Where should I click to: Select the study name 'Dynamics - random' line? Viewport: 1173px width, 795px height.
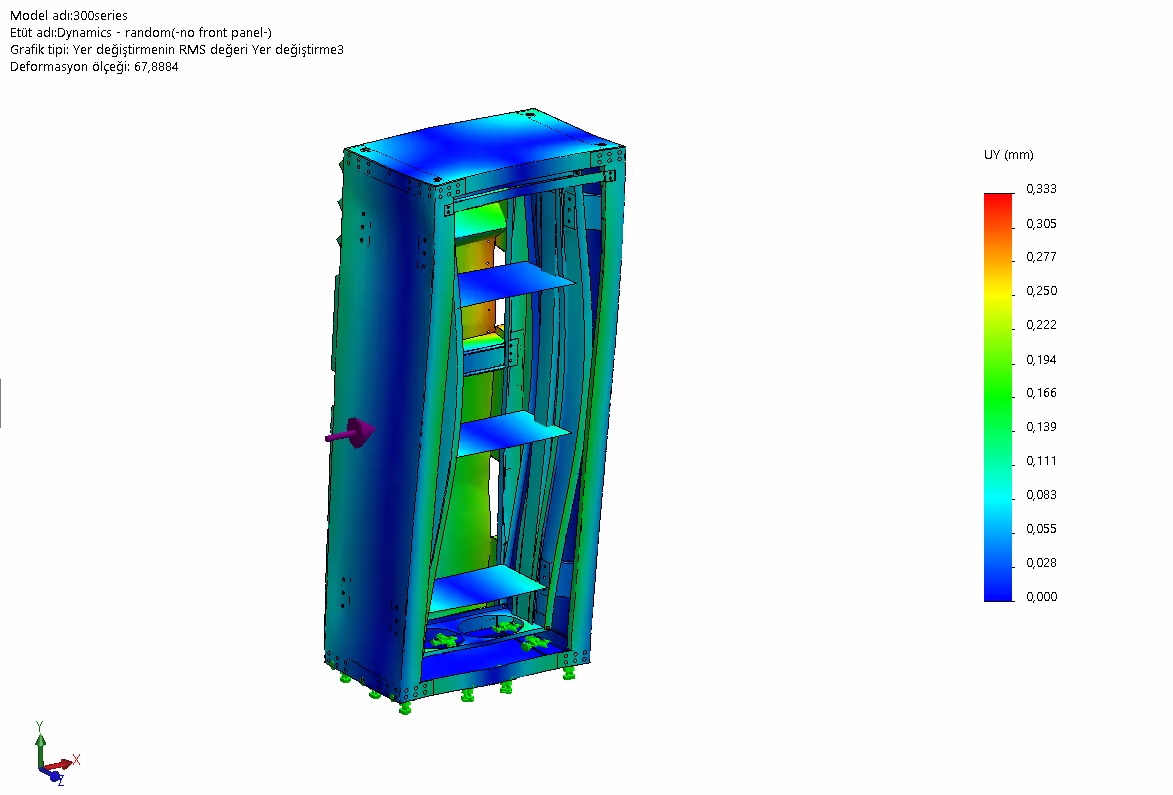click(x=141, y=33)
